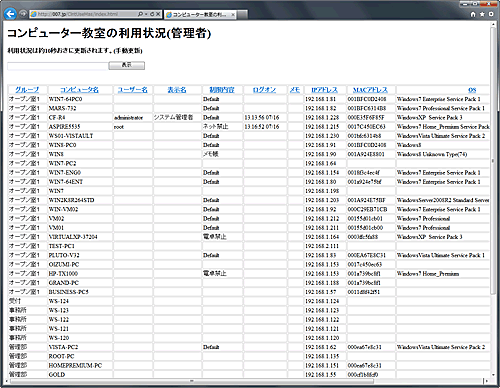Open Favorites with the star icon
Screen dimensions: 500x388
[x=482, y=14]
